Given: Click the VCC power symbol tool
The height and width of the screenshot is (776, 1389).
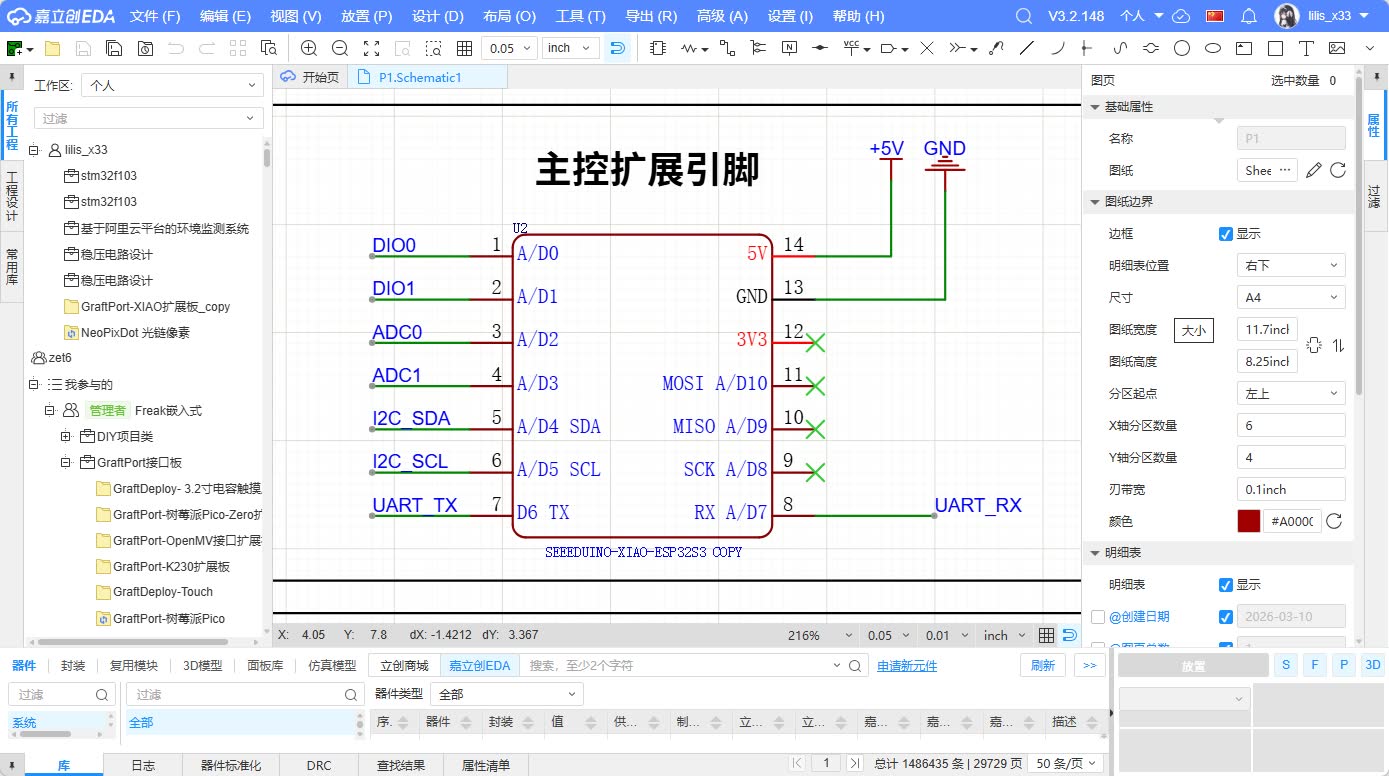Looking at the screenshot, I should click(x=852, y=48).
